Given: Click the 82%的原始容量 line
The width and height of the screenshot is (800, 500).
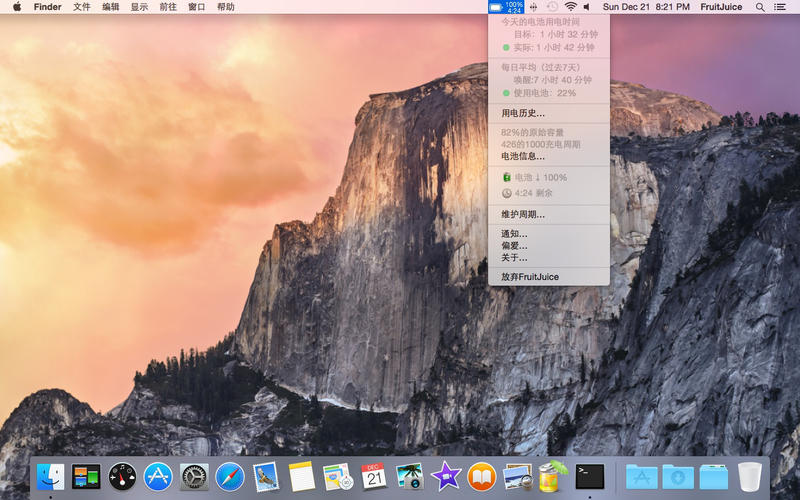Looking at the screenshot, I should click(532, 133).
